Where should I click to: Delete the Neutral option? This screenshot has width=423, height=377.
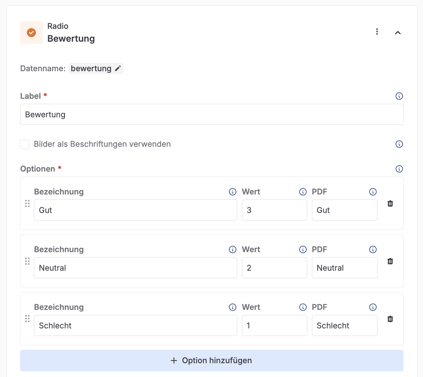pyautogui.click(x=390, y=261)
